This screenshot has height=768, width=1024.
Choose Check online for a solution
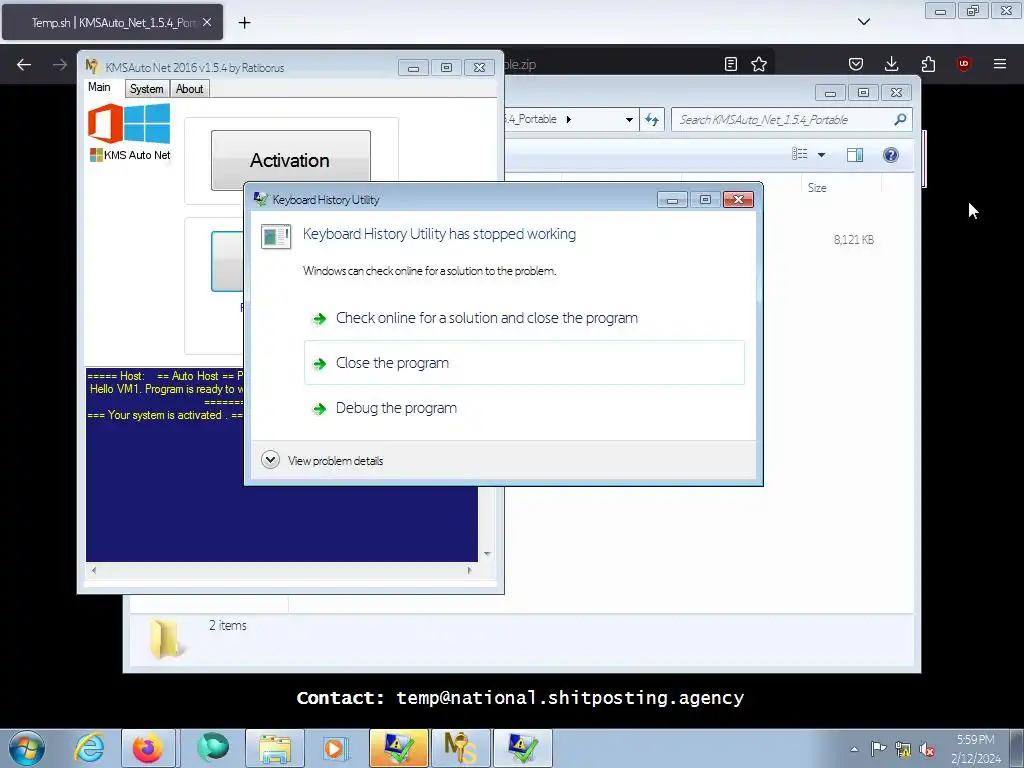[x=486, y=318]
